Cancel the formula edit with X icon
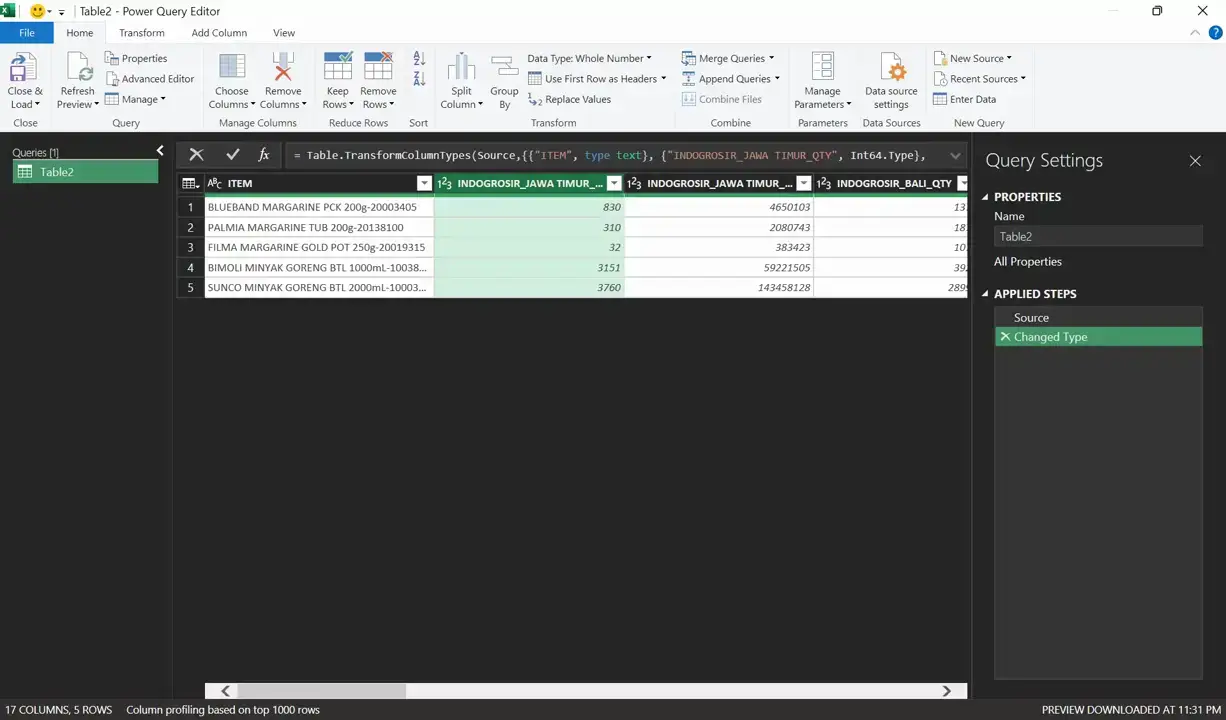The width and height of the screenshot is (1226, 720). click(196, 155)
